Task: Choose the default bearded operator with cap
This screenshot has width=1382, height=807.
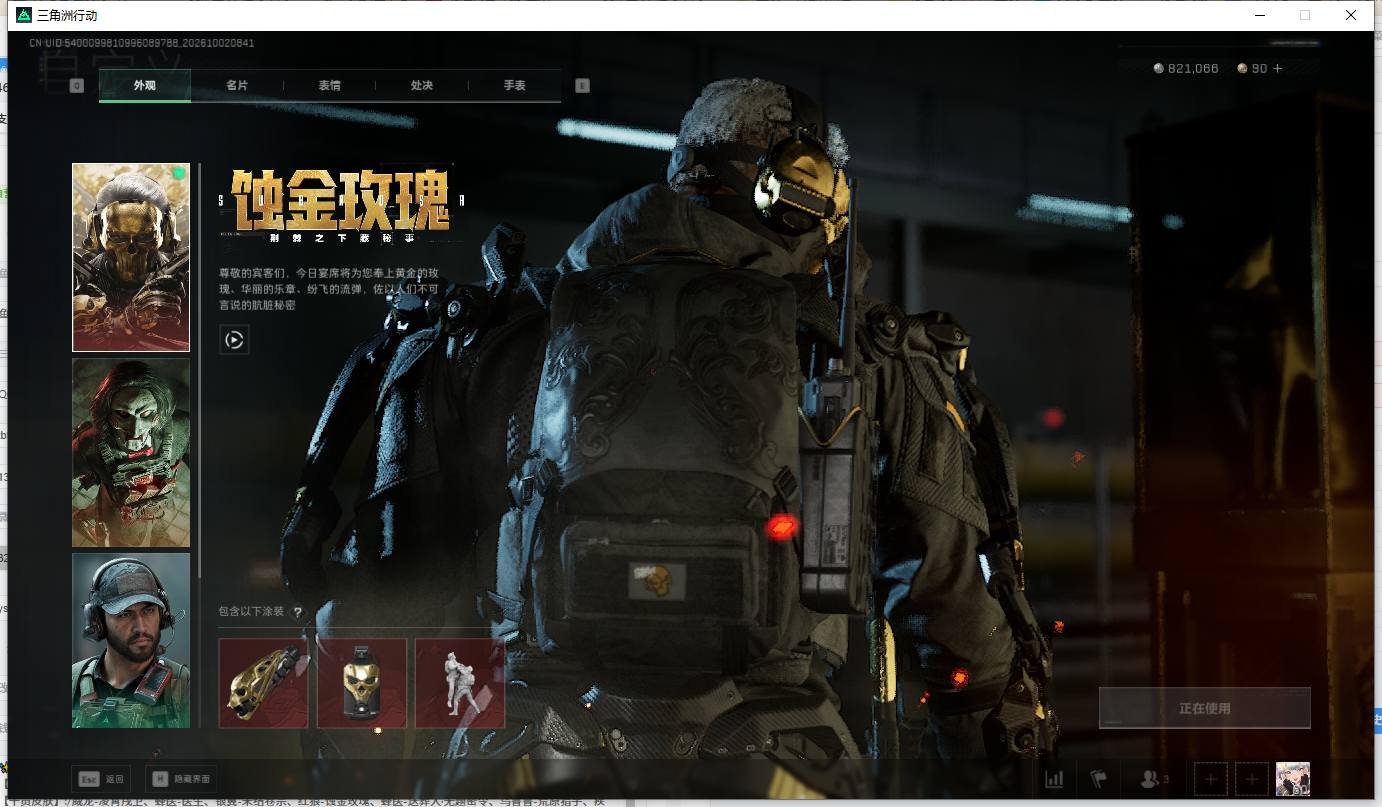Action: tap(131, 640)
